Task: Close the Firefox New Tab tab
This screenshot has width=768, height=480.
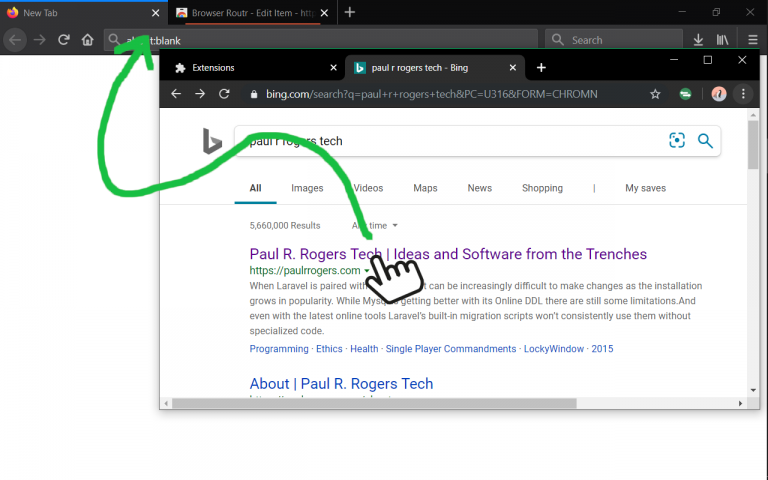Action: point(156,13)
